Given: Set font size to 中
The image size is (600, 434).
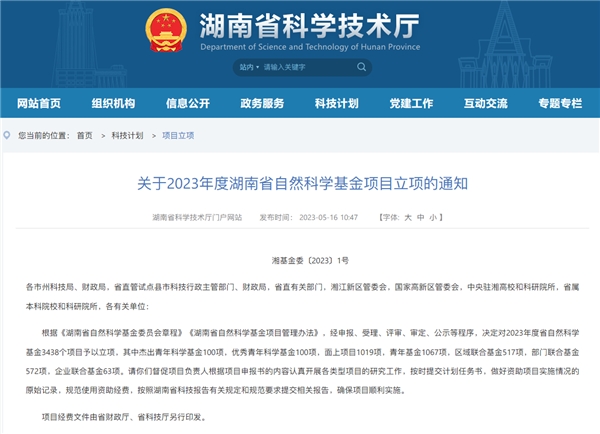Looking at the screenshot, I should tap(421, 217).
